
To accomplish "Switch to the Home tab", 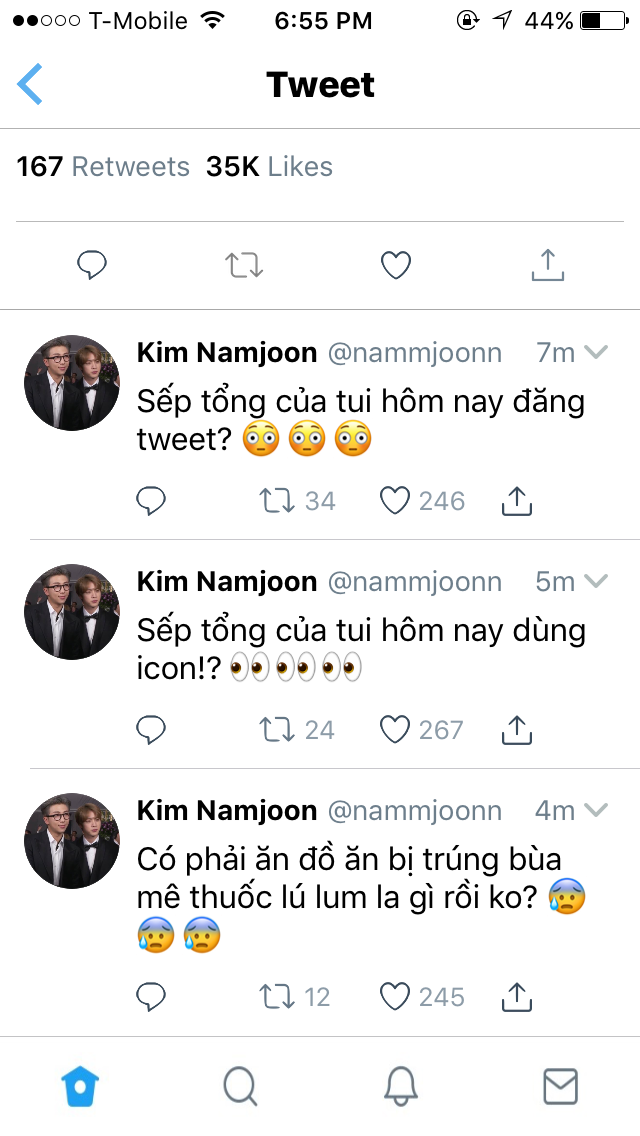I will 80,1086.
